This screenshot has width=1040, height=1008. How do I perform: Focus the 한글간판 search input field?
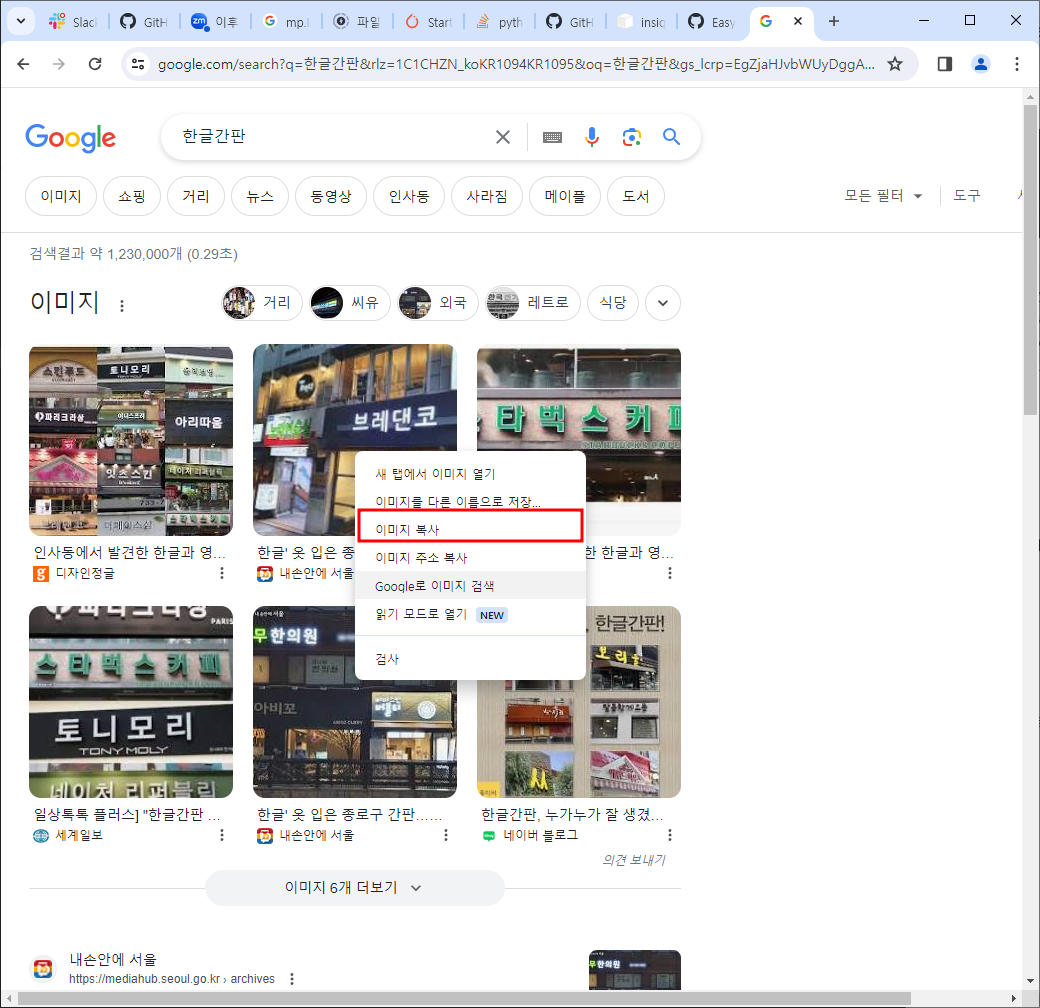[332, 137]
